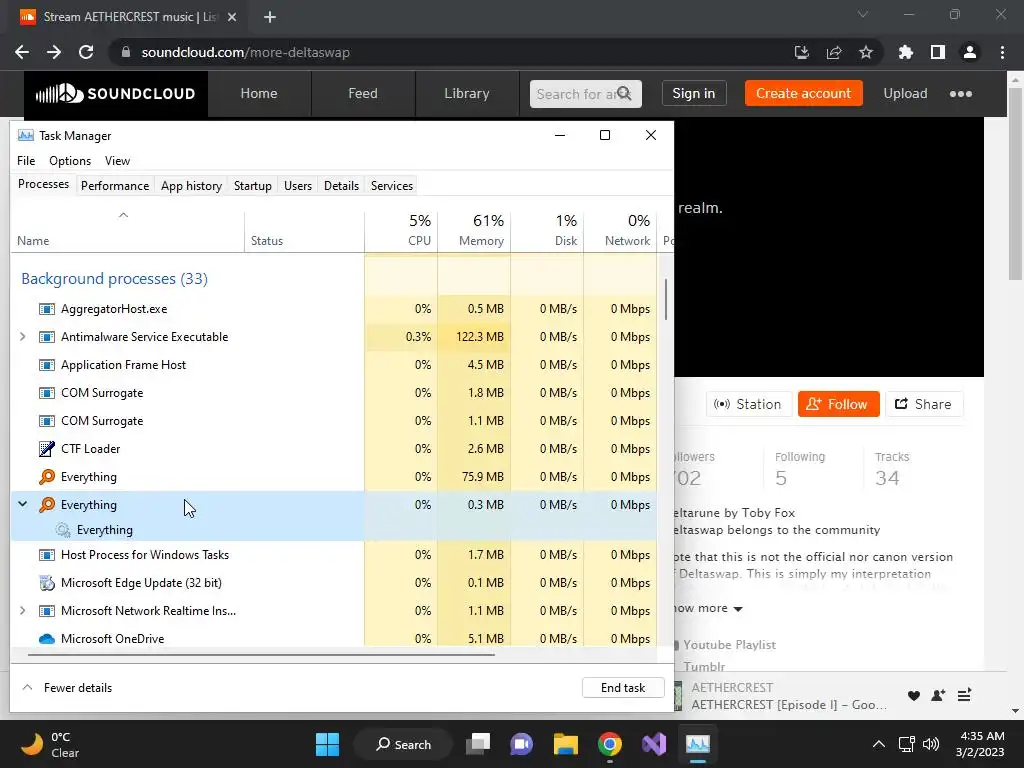Click the follow-user icon in the player bar
The width and height of the screenshot is (1024, 768).
coord(938,696)
